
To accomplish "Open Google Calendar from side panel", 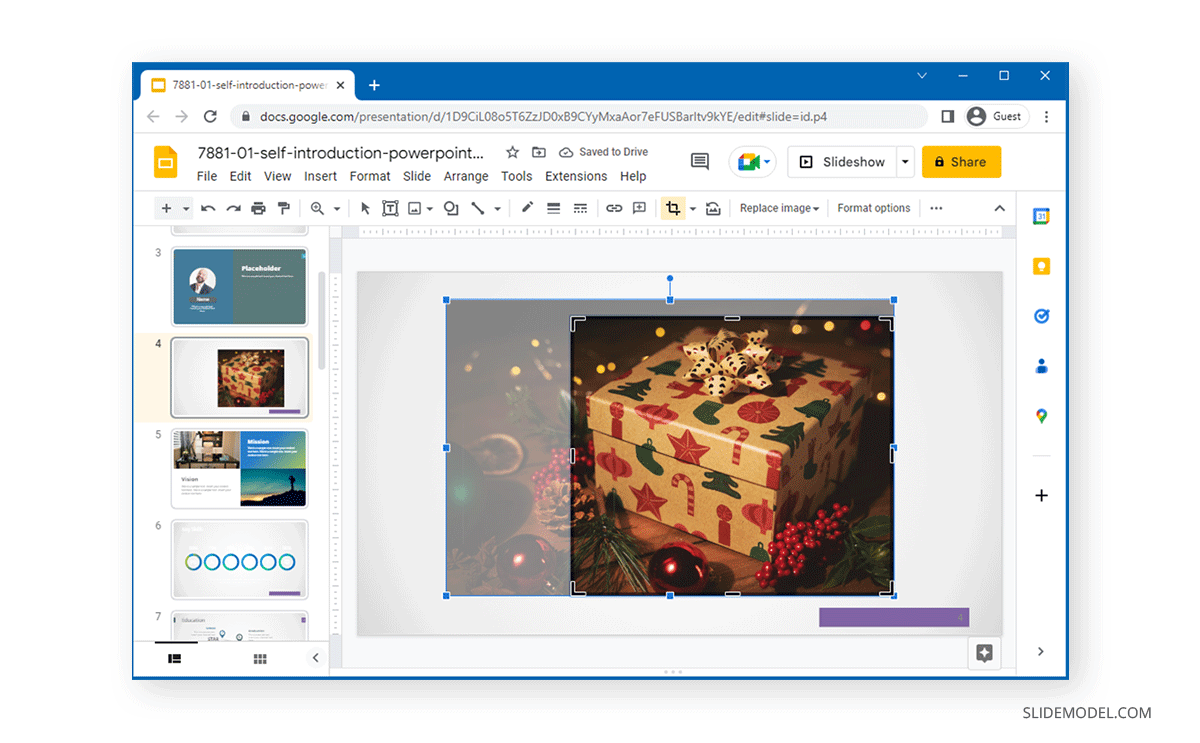I will (1041, 216).
